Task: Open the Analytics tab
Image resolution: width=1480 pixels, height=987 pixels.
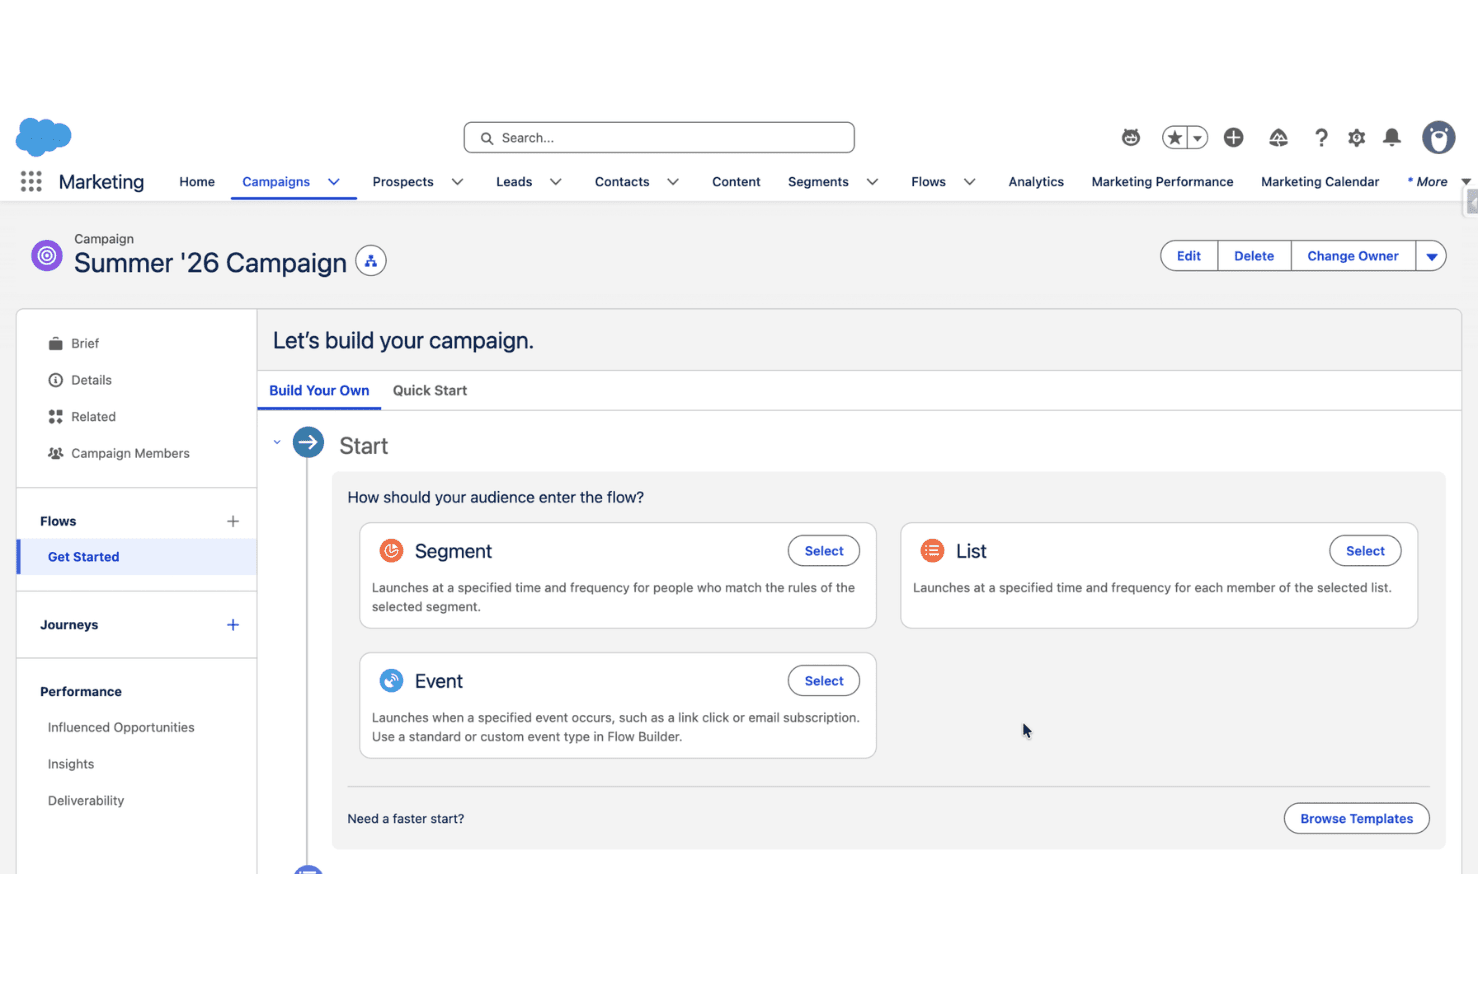Action: click(x=1036, y=182)
